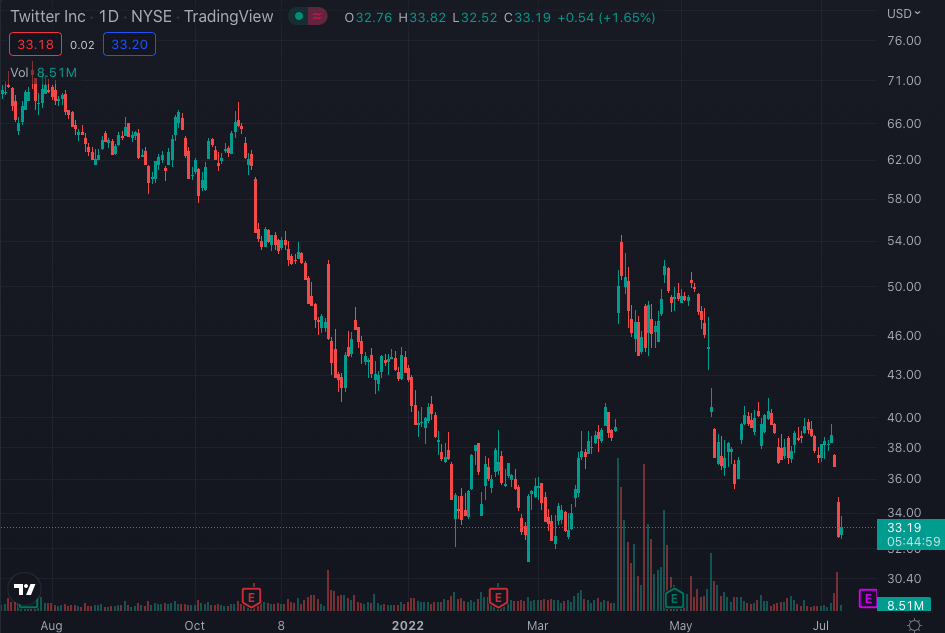945x633 pixels.
Task: Click the 0.02 spread value
Action: pos(82,45)
